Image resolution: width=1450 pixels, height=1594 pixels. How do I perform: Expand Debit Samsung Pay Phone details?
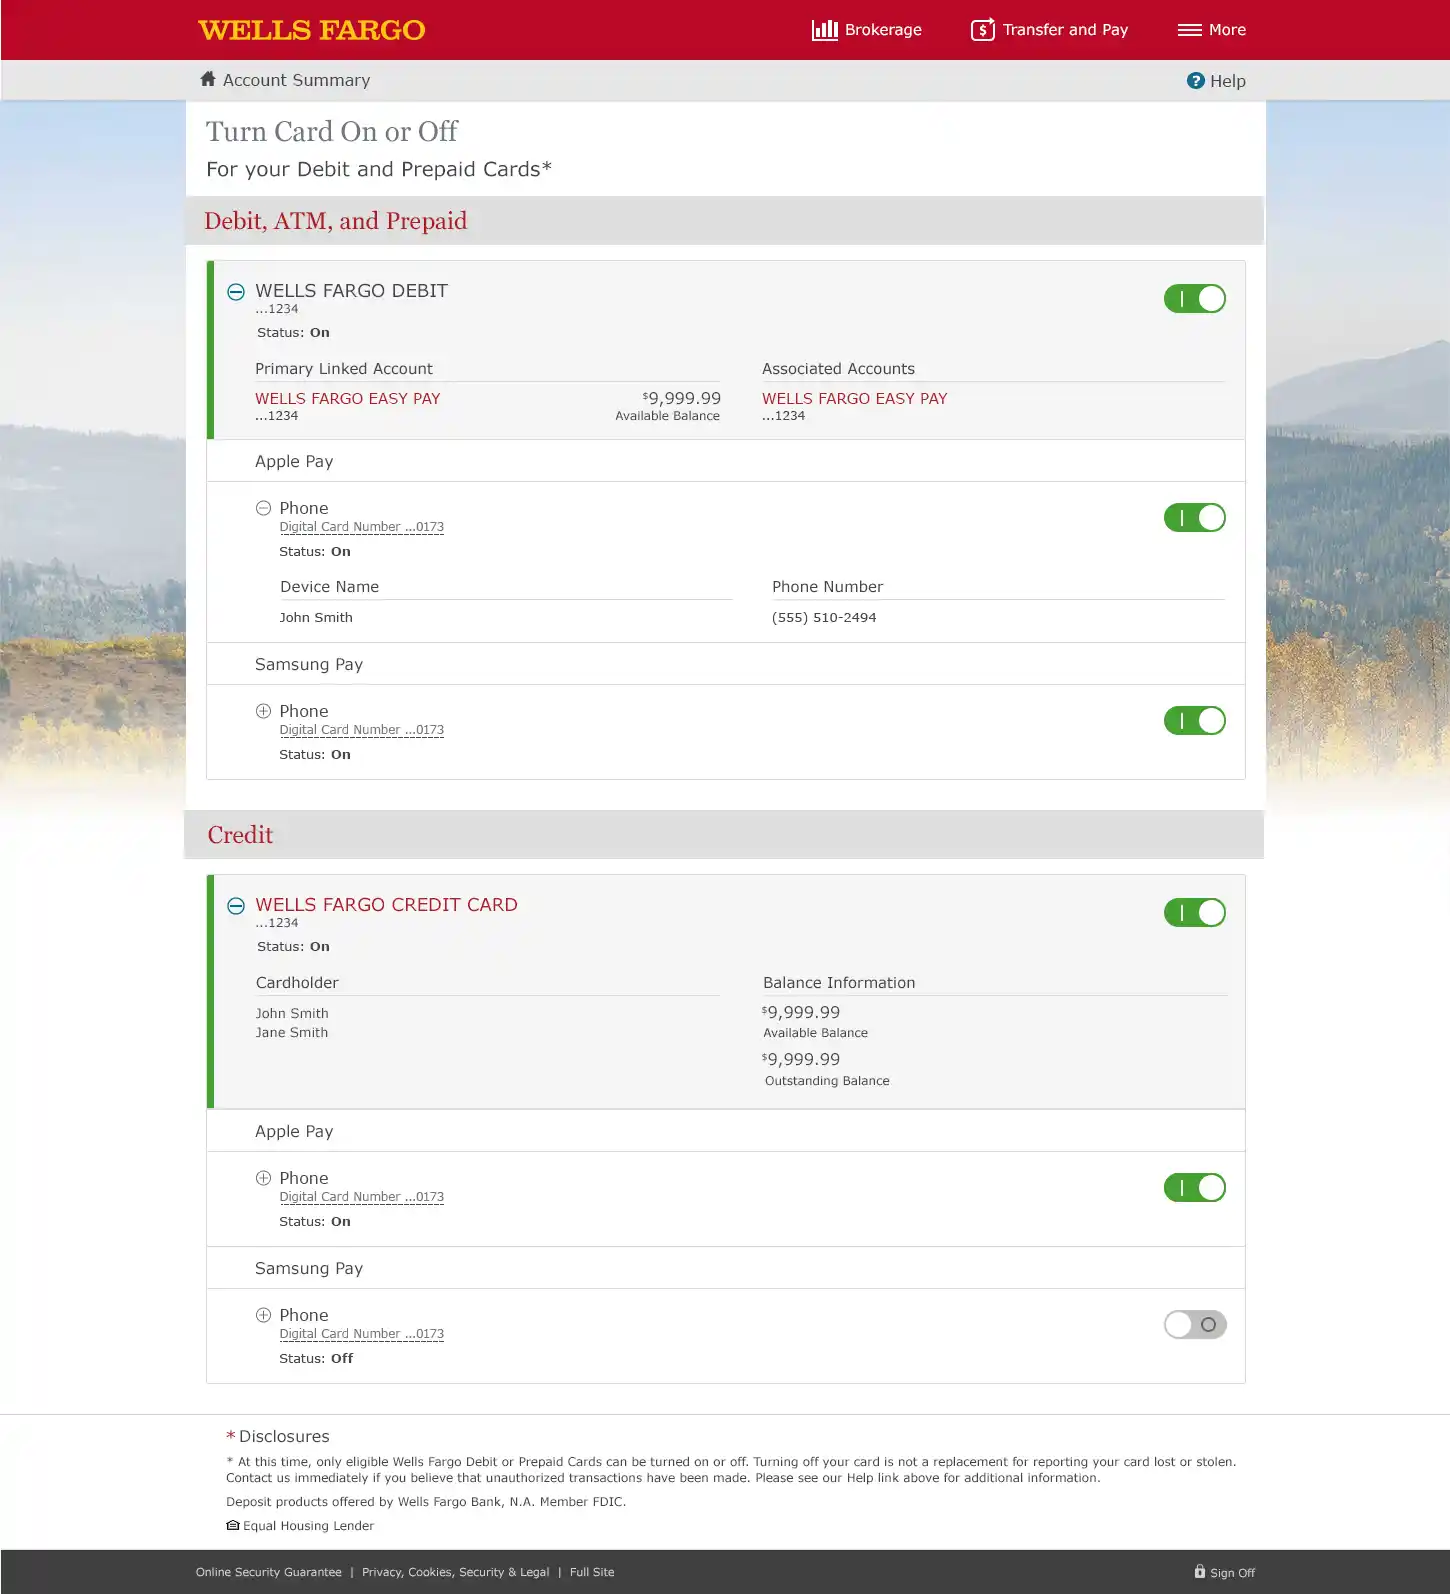pos(263,711)
